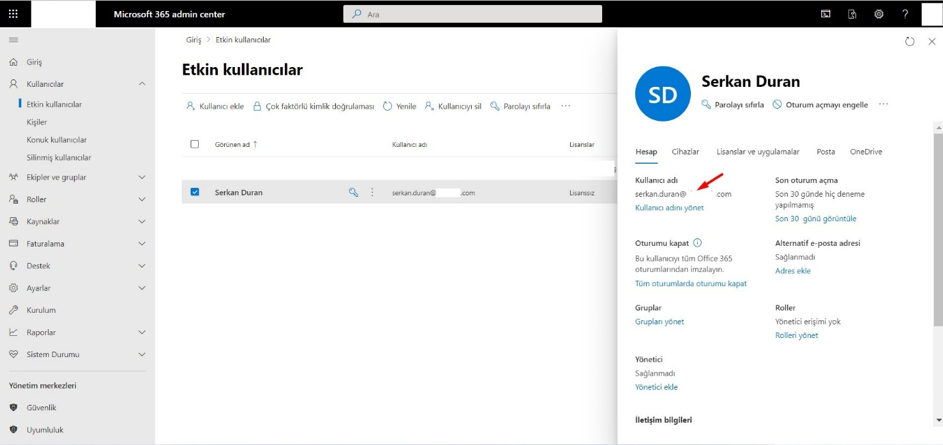Open the more actions ellipsis in user panel

[883, 104]
